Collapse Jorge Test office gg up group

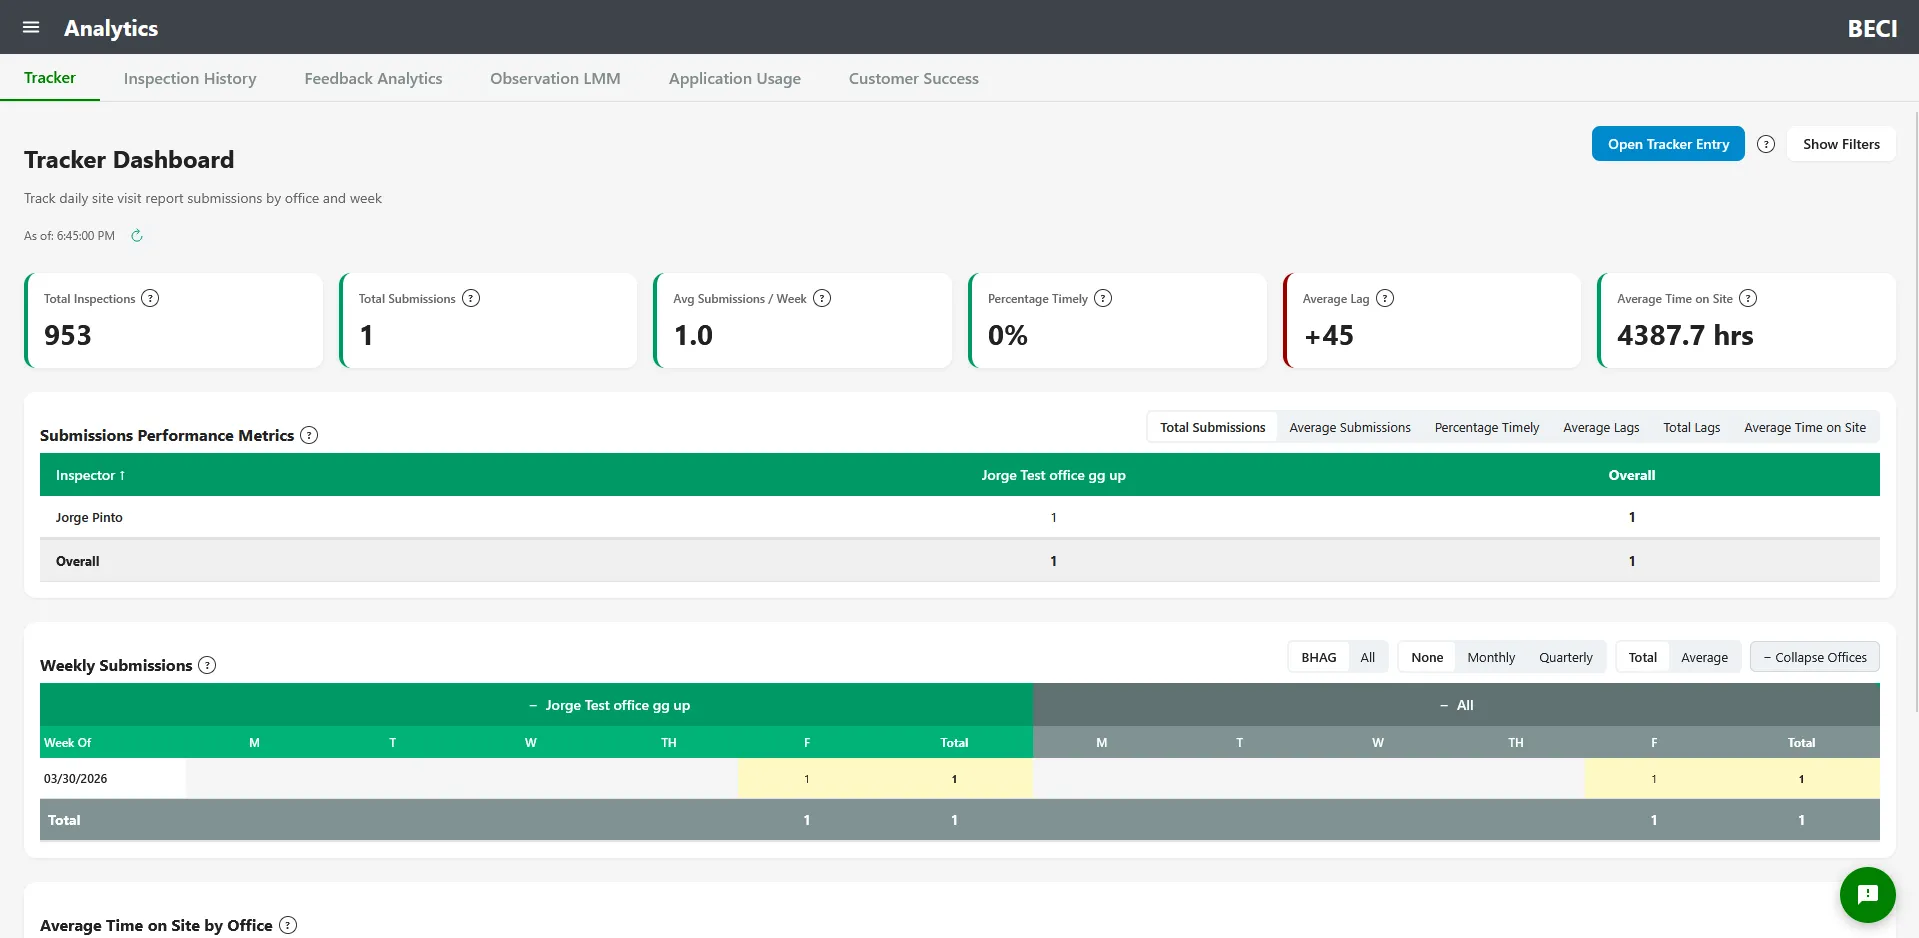533,705
